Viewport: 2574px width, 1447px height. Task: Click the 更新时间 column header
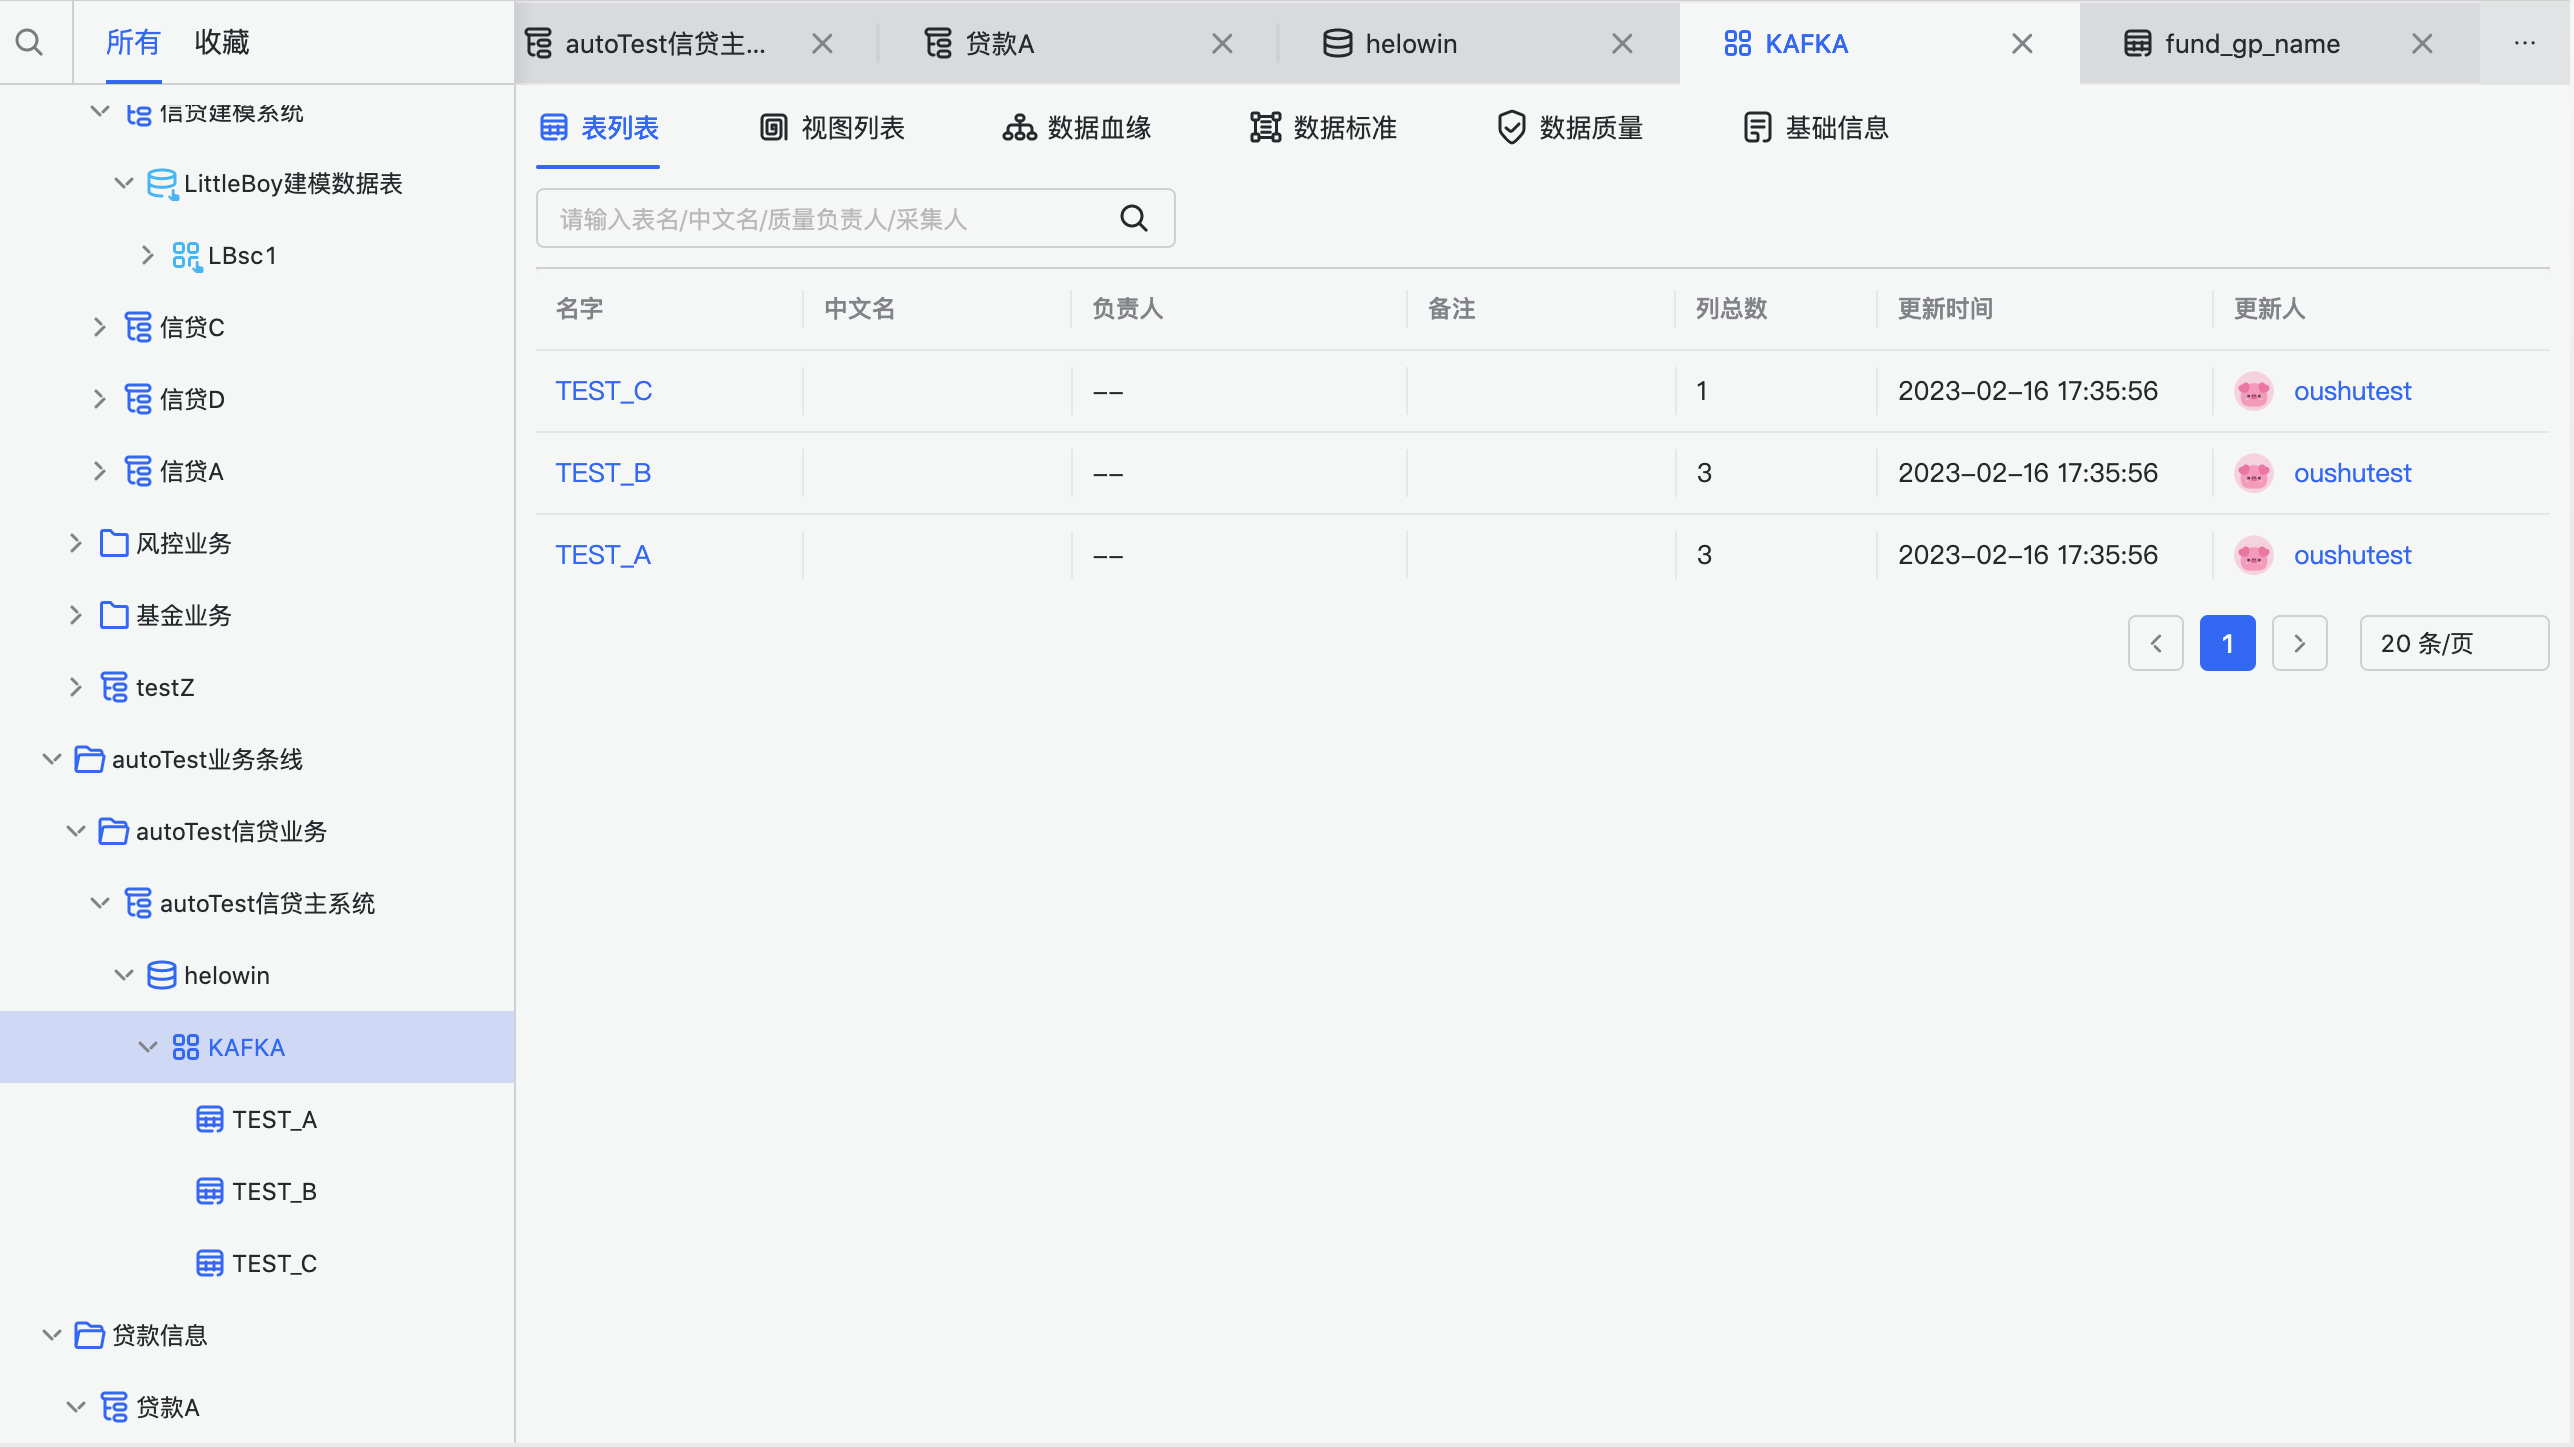pyautogui.click(x=1945, y=309)
